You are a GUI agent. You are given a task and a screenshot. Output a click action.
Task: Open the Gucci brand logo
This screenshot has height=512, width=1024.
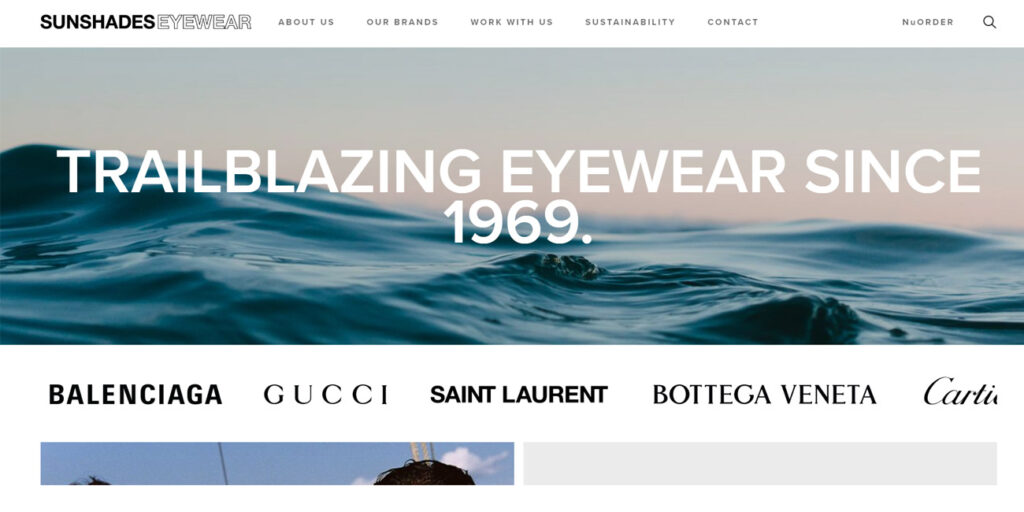tap(325, 394)
